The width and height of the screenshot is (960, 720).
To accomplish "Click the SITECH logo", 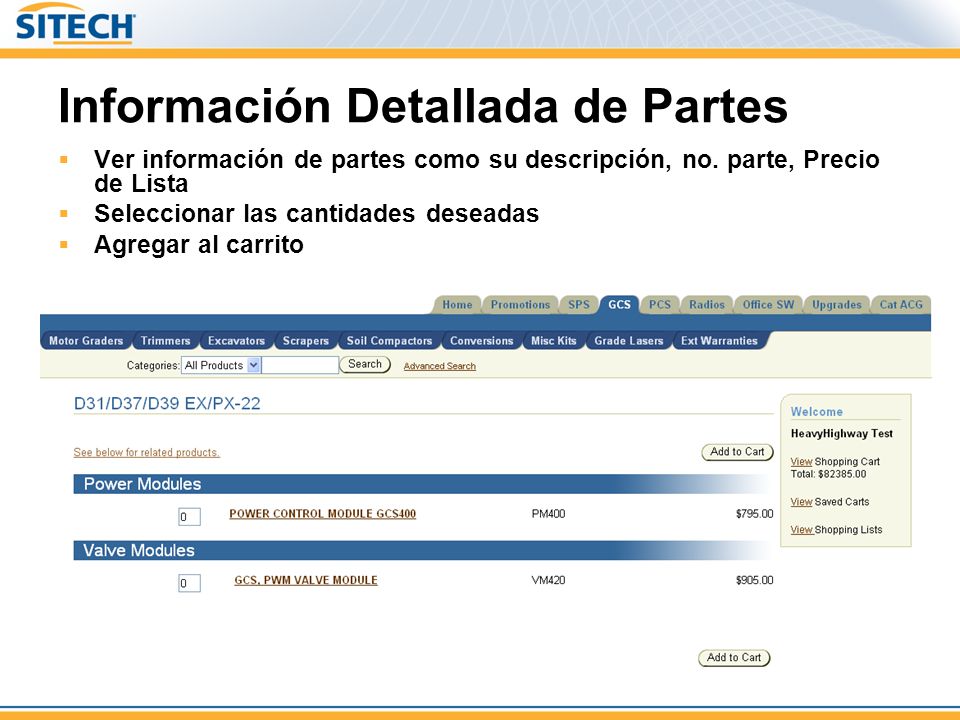I will click(75, 24).
